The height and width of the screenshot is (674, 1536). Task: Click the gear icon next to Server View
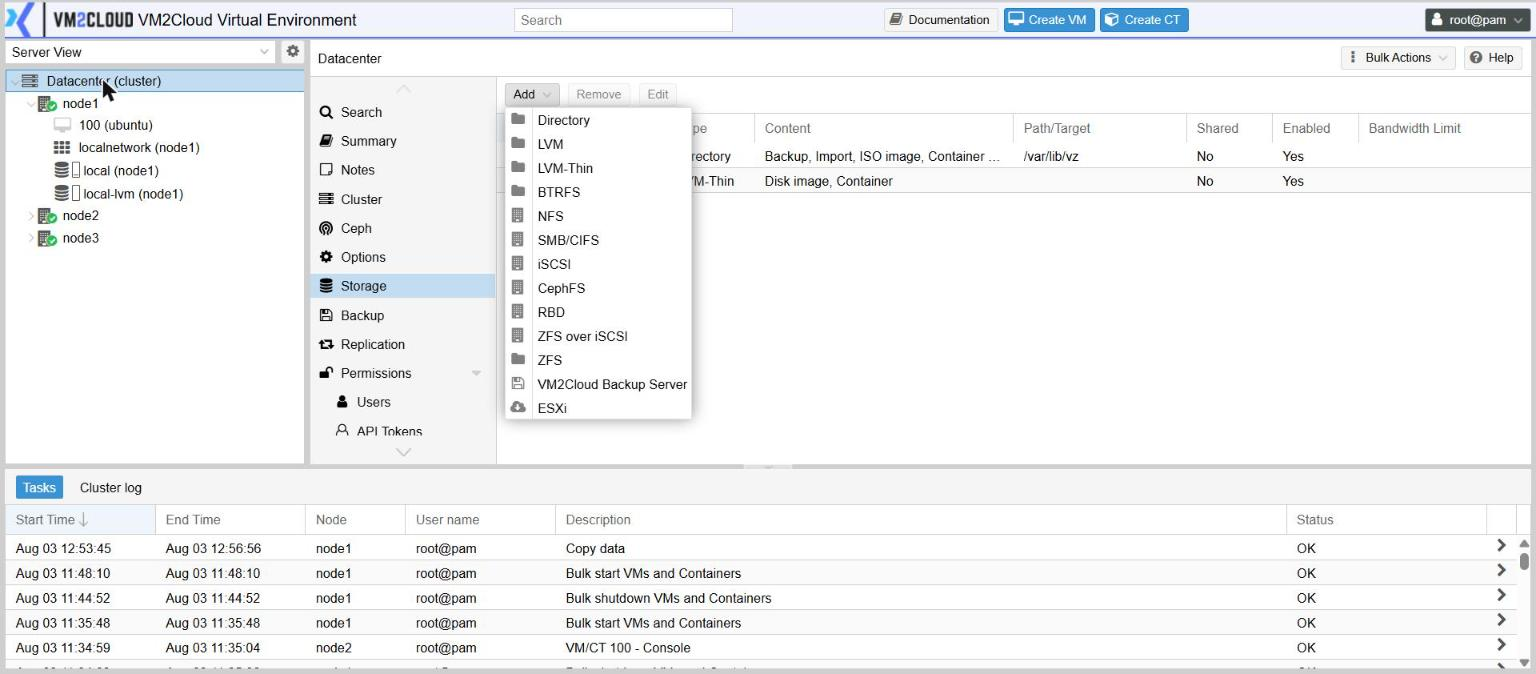coord(293,51)
